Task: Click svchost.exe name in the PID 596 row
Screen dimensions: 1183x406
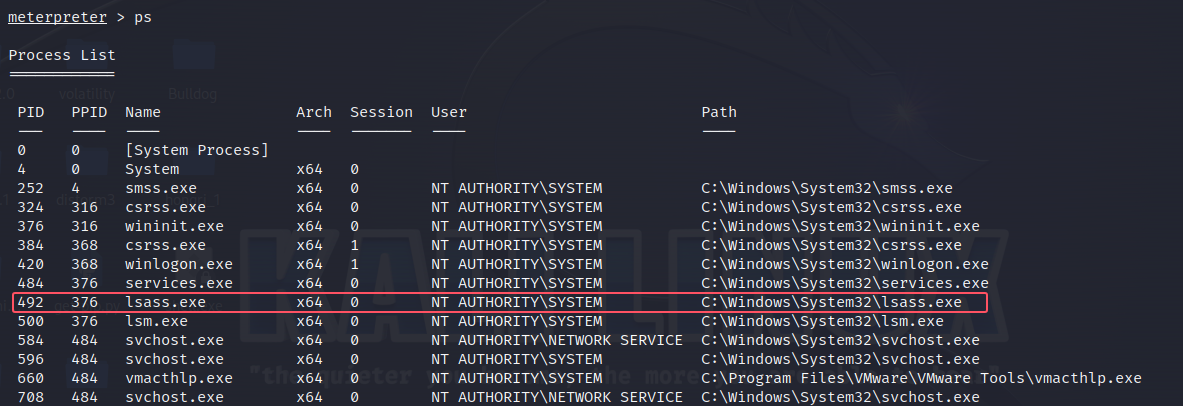Action: pos(174,359)
